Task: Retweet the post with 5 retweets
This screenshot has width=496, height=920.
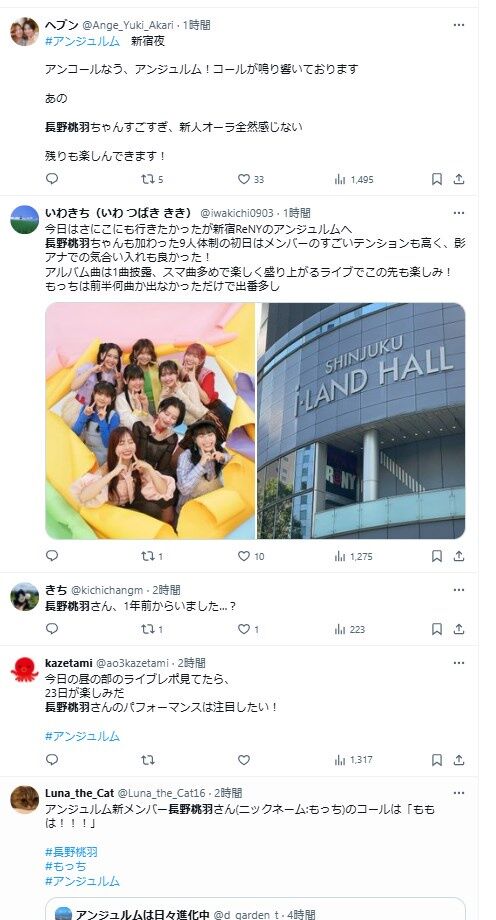Action: (x=151, y=179)
